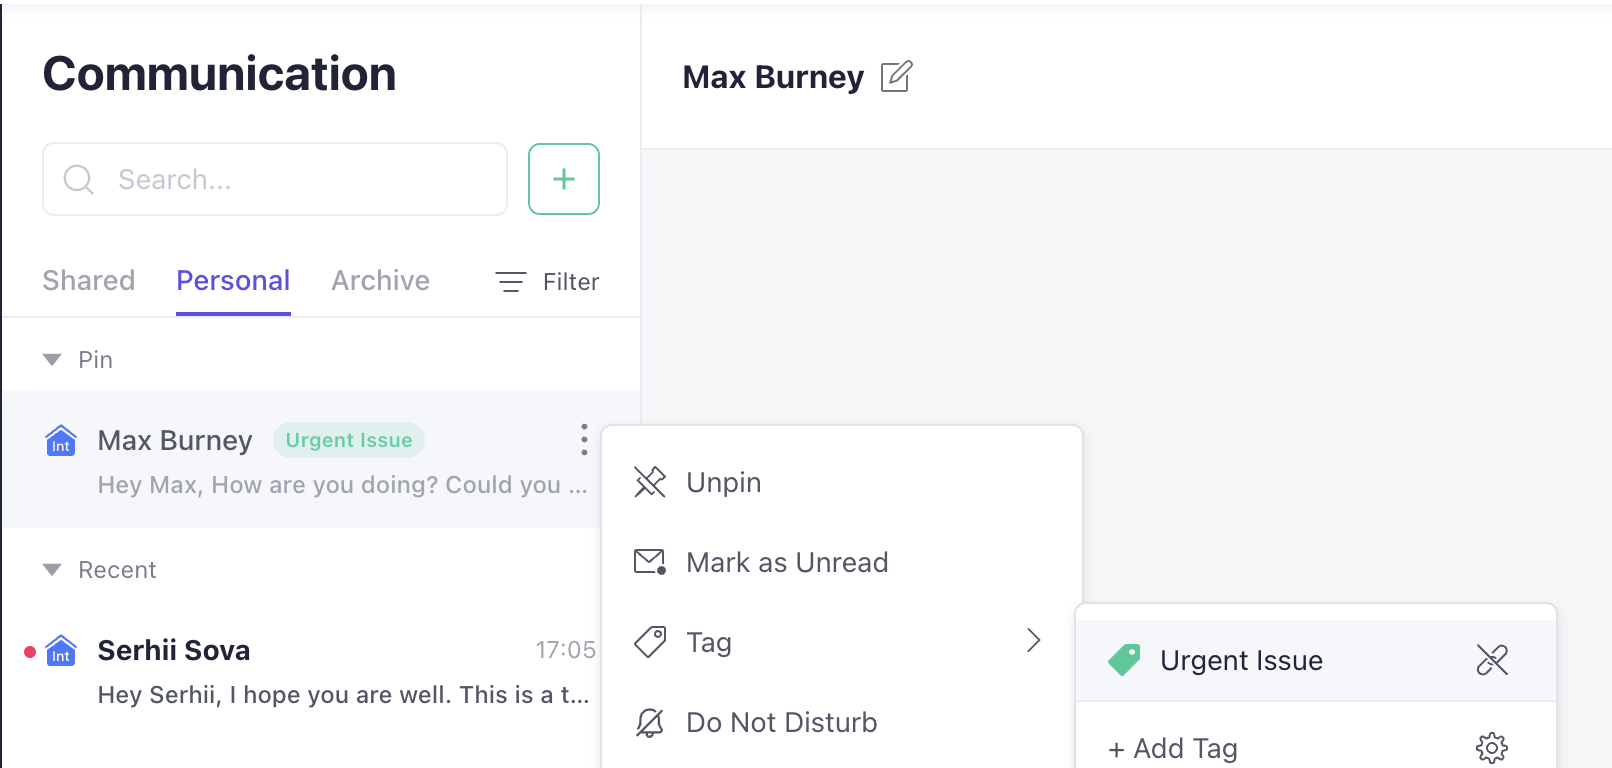This screenshot has height=768, width=1612.
Task: Open the Serhii Sova conversation
Action: tap(320, 671)
